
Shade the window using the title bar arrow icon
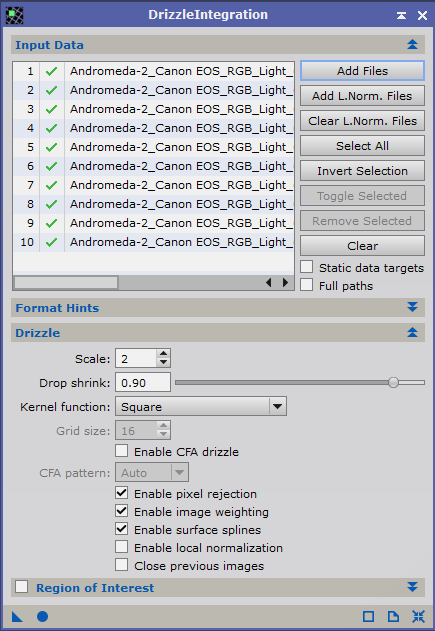(401, 15)
